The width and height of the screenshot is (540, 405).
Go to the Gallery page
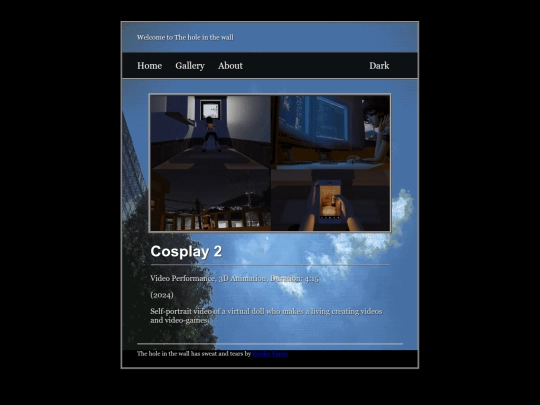pos(190,65)
